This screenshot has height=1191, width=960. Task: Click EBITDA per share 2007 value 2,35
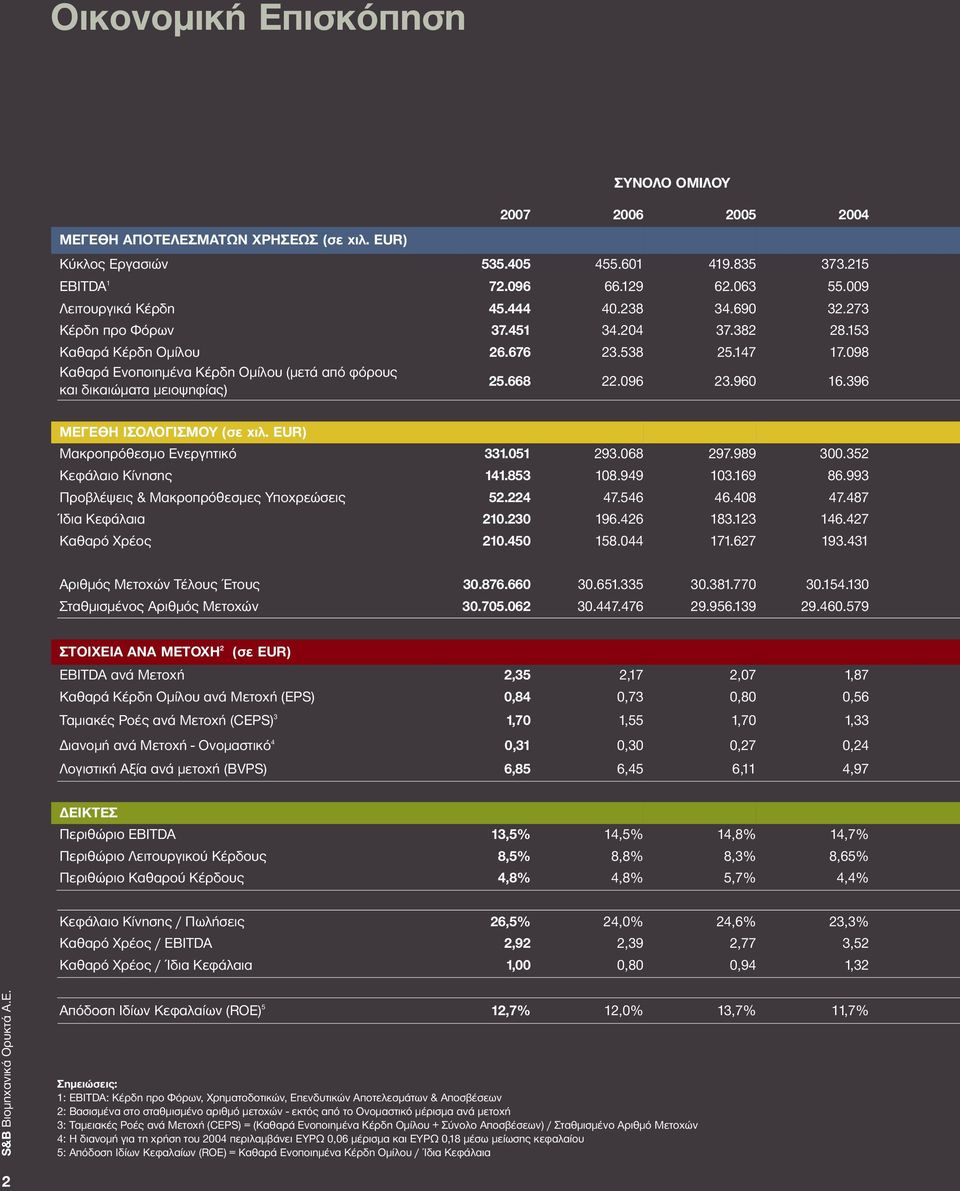point(517,674)
